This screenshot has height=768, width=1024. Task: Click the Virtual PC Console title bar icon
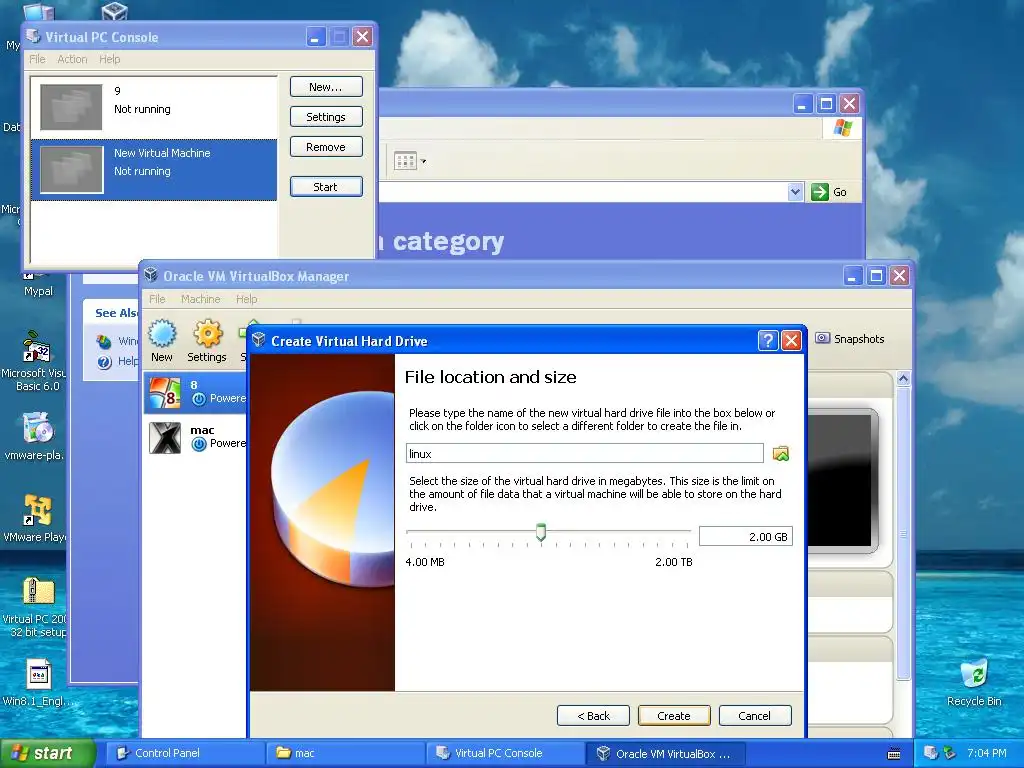click(x=33, y=36)
